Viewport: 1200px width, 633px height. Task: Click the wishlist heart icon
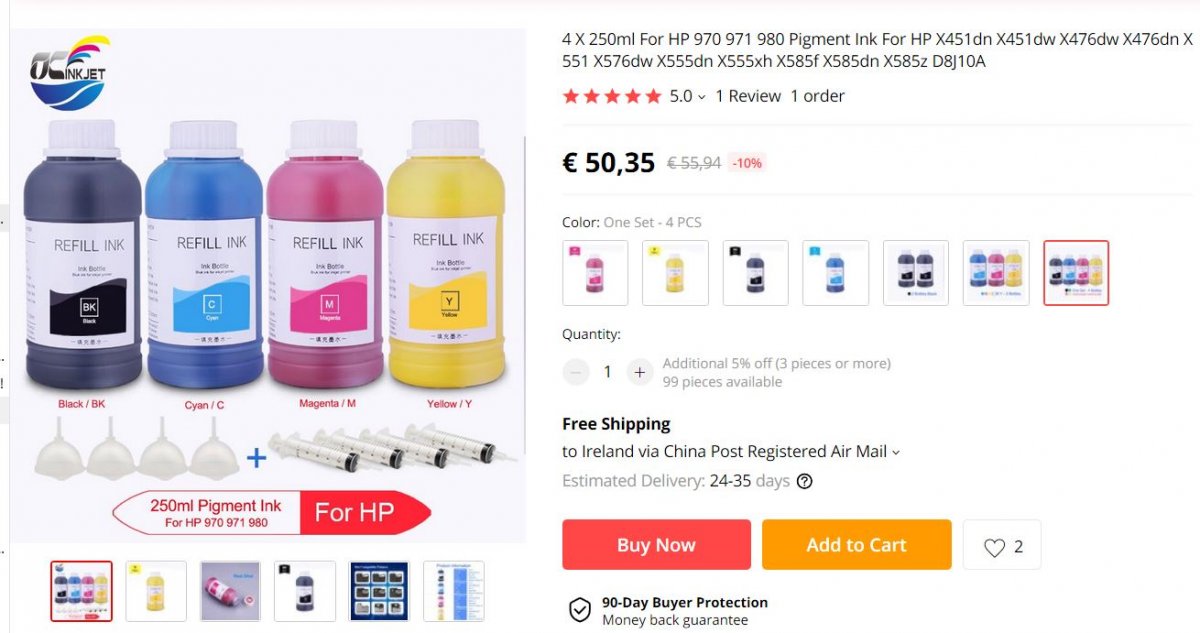(x=993, y=547)
